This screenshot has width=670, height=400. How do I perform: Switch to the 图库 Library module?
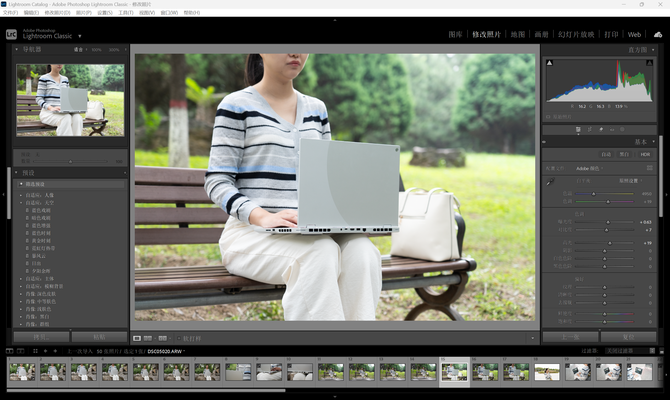456,34
